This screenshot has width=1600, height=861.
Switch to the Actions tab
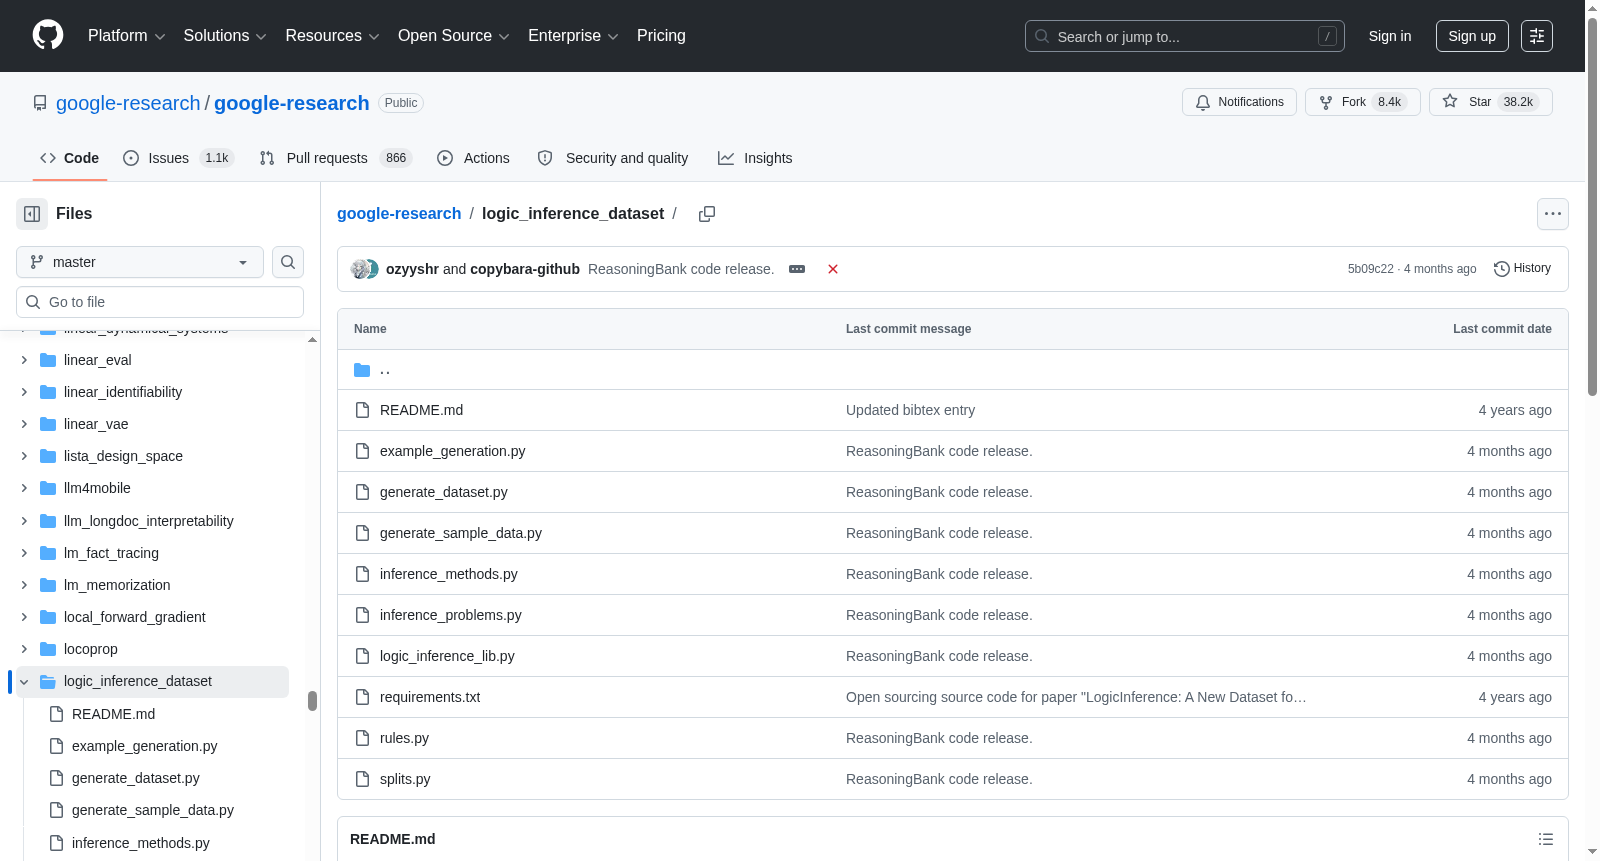pos(473,158)
